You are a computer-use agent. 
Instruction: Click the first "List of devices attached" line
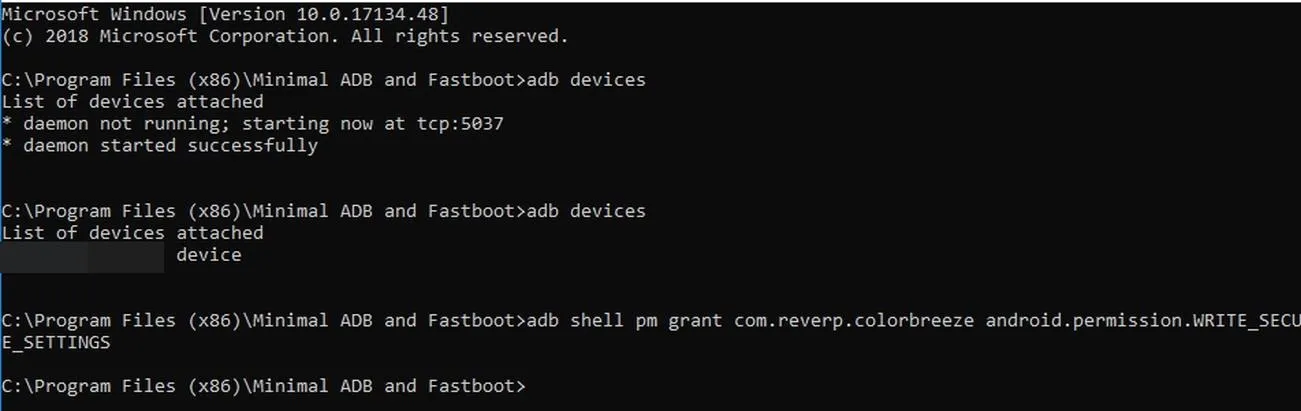pos(133,102)
